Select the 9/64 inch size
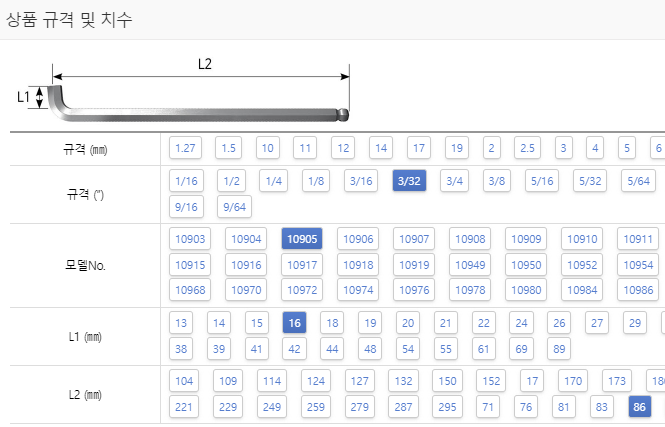This screenshot has height=427, width=665. coord(235,207)
